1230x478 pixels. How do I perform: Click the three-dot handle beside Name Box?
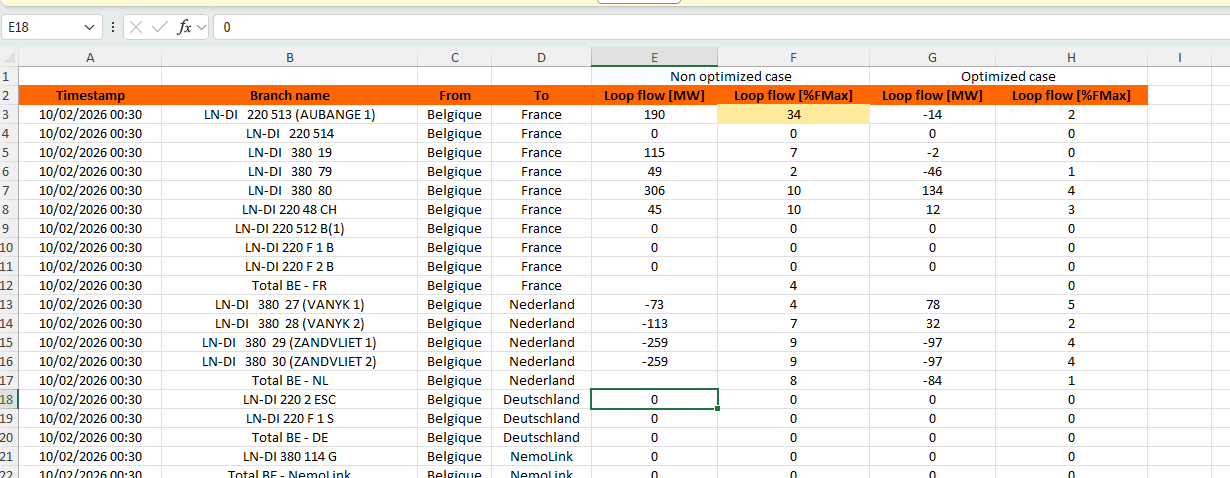pyautogui.click(x=113, y=27)
